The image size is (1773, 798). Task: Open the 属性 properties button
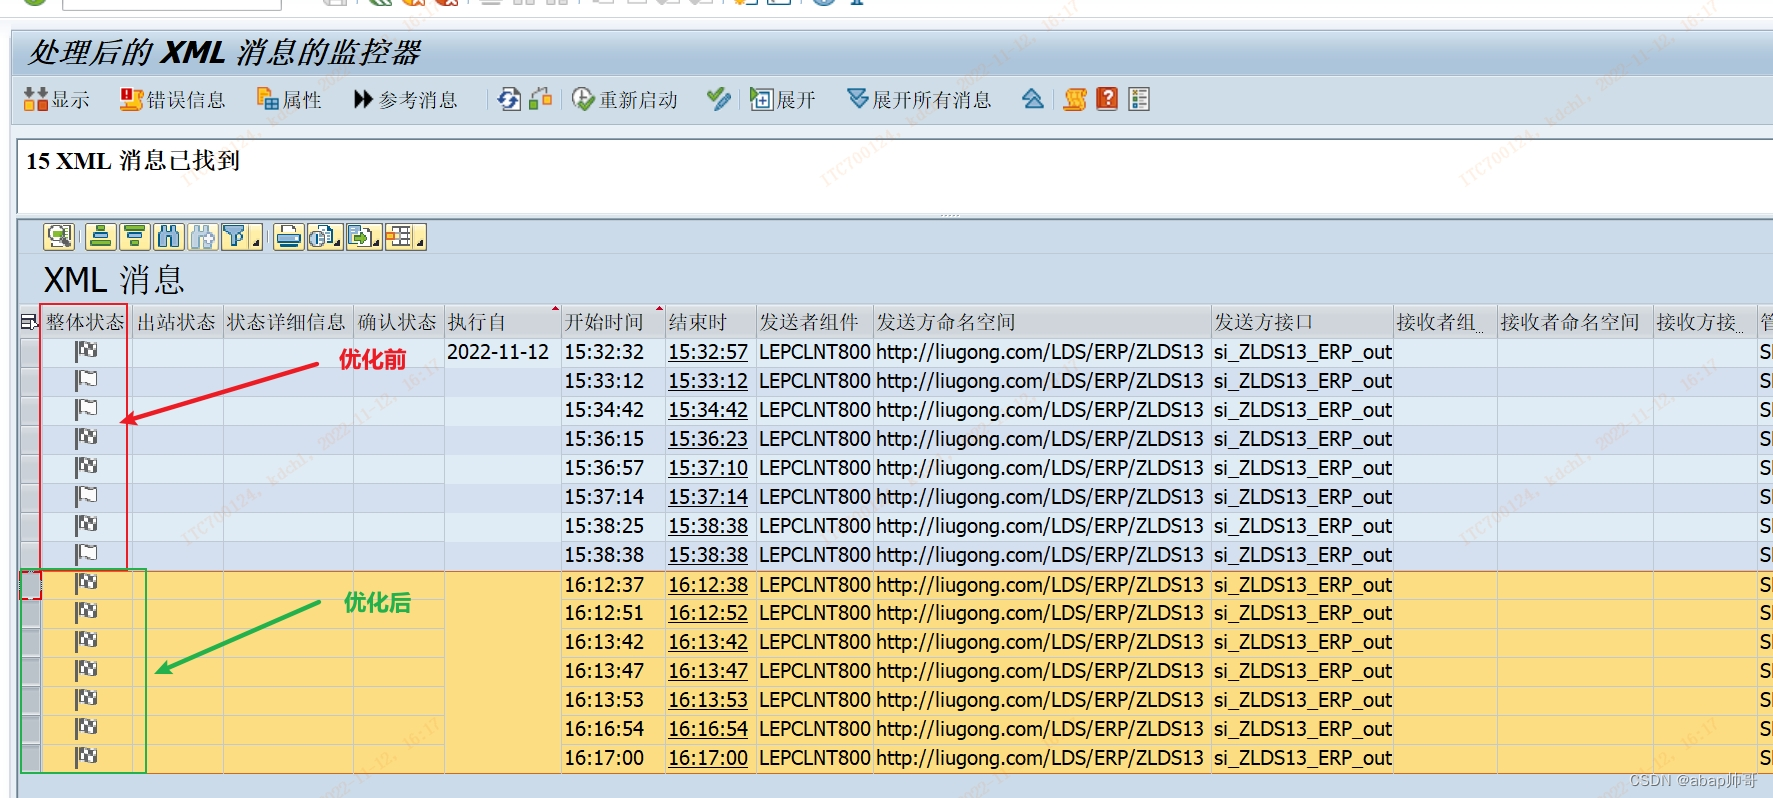click(x=289, y=99)
